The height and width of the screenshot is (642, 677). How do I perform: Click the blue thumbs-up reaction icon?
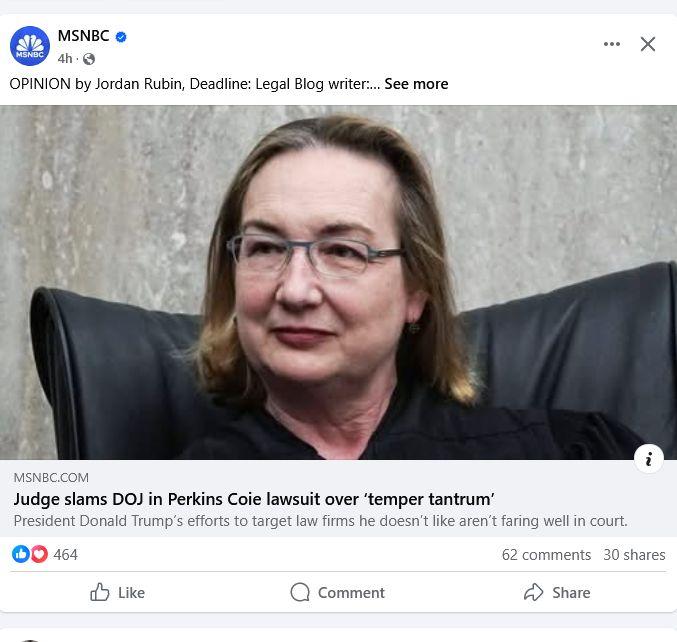pos(21,554)
